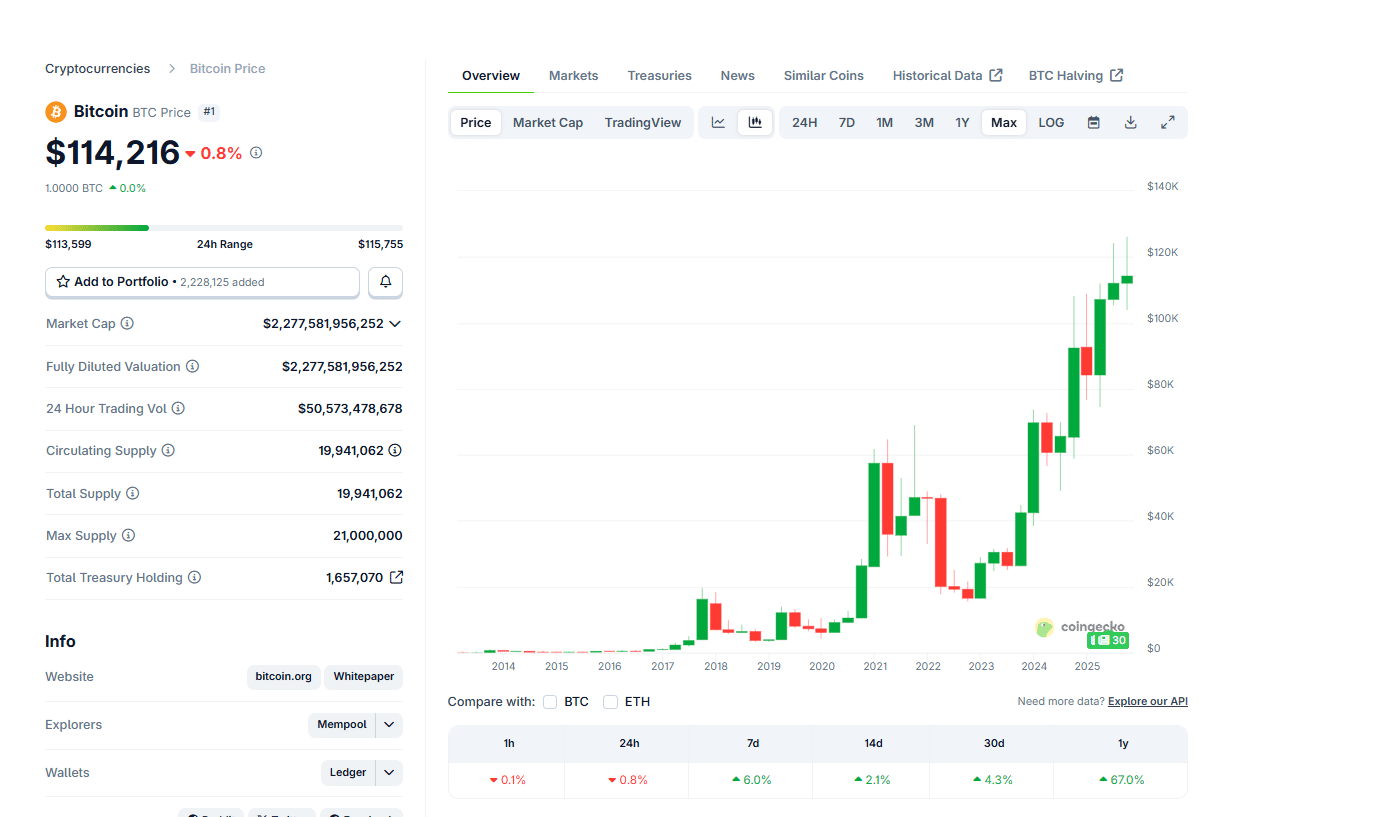Select the candlestick chart icon
The image size is (1378, 817).
[x=755, y=121]
